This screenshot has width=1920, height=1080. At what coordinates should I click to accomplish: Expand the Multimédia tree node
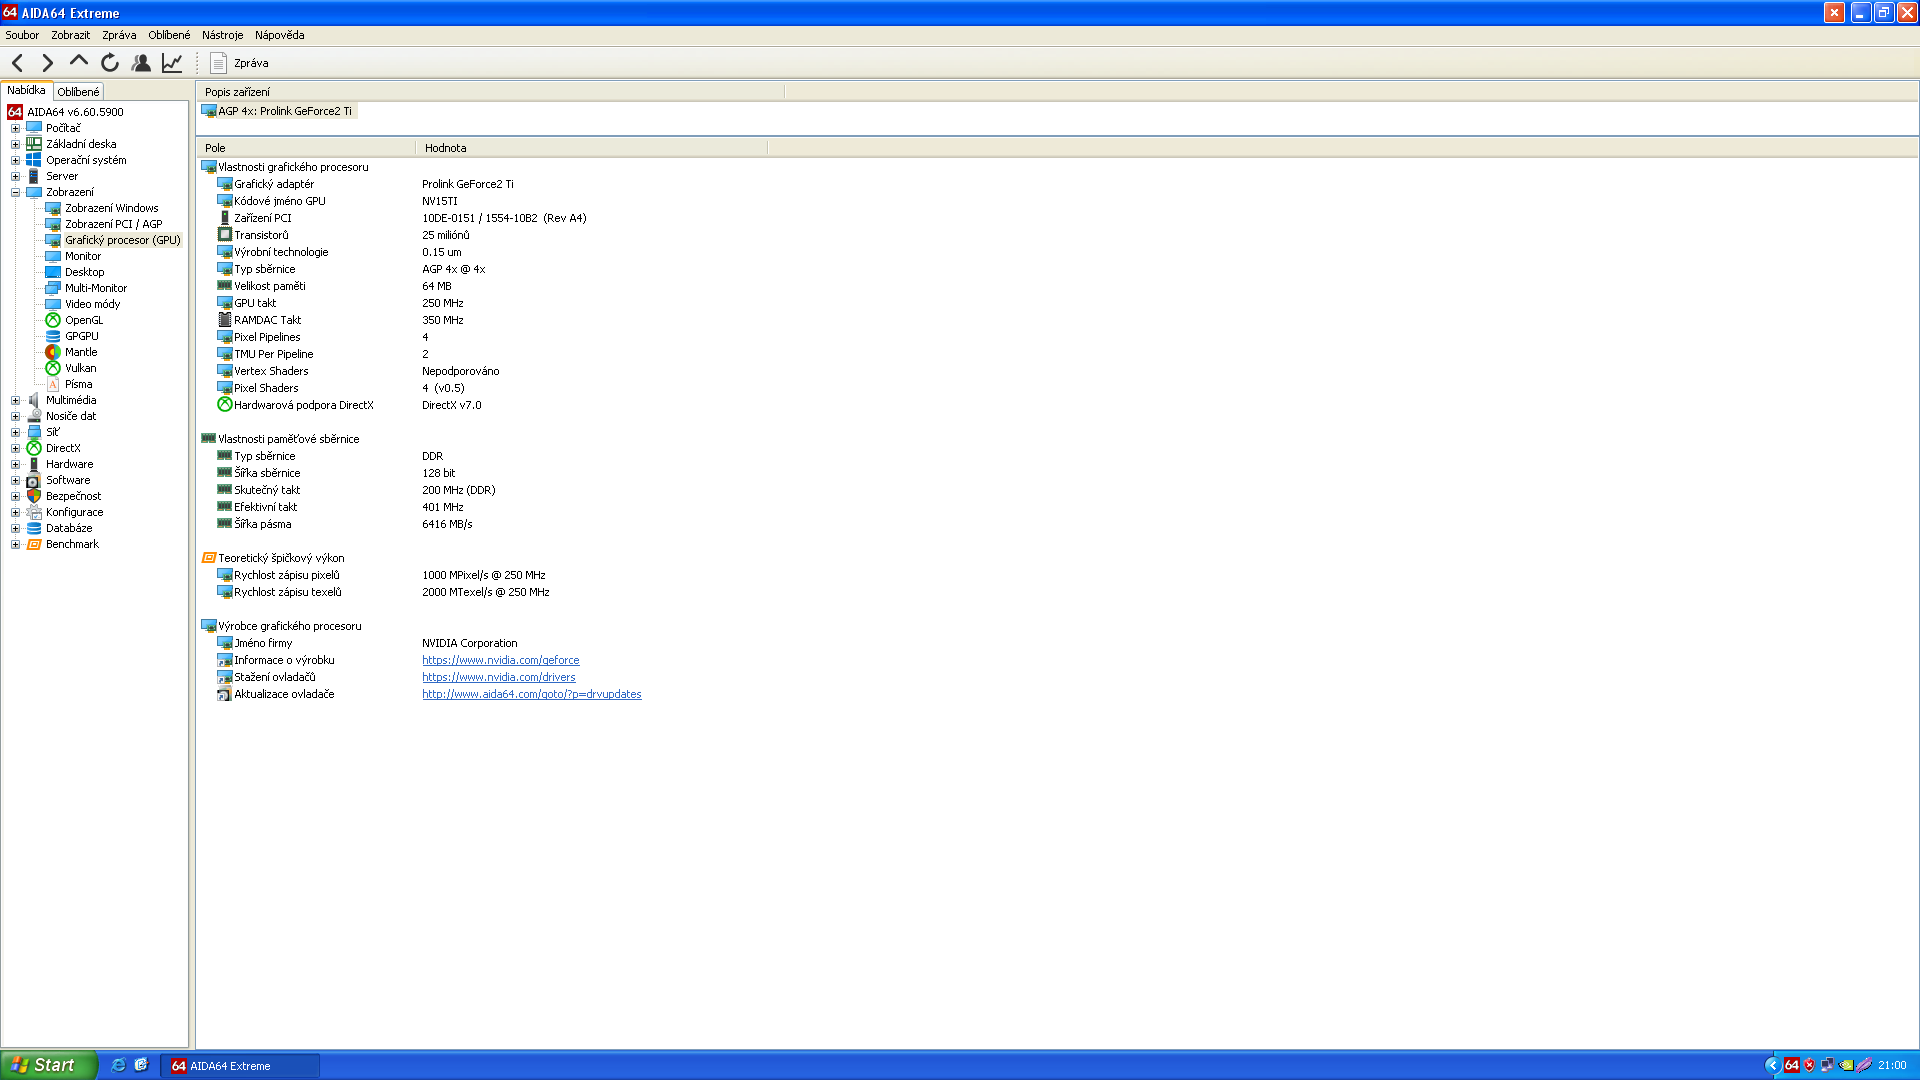(x=15, y=400)
